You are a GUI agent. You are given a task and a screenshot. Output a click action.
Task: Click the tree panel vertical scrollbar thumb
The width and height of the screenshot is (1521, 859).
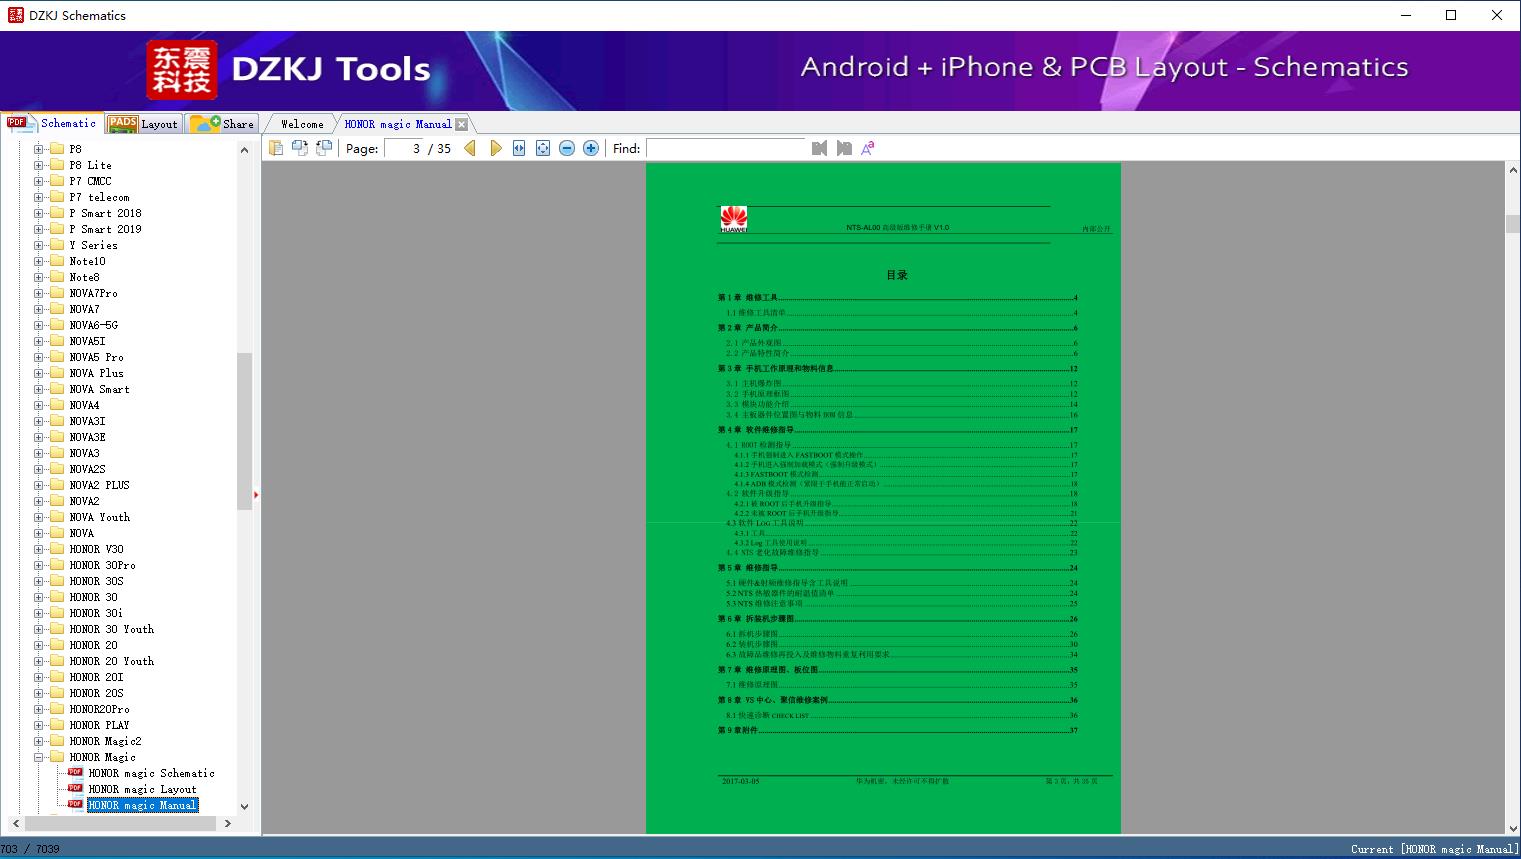click(244, 431)
